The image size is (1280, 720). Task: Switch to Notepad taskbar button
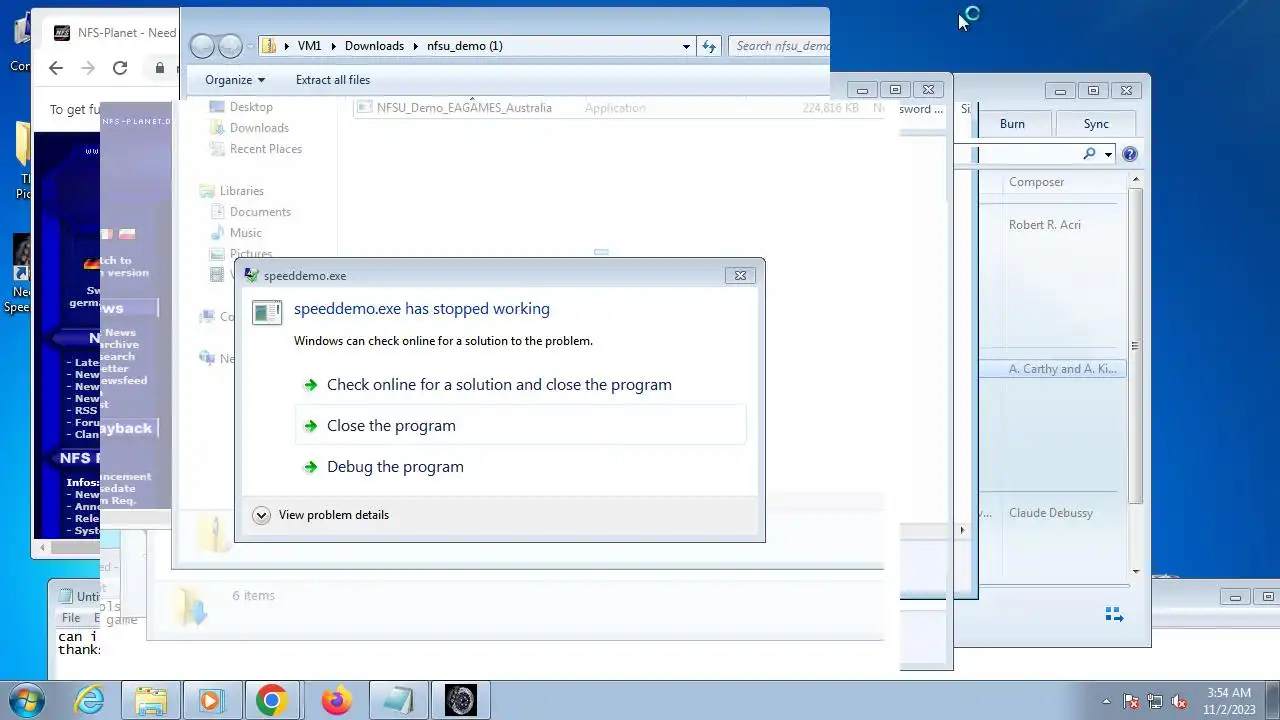[398, 701]
